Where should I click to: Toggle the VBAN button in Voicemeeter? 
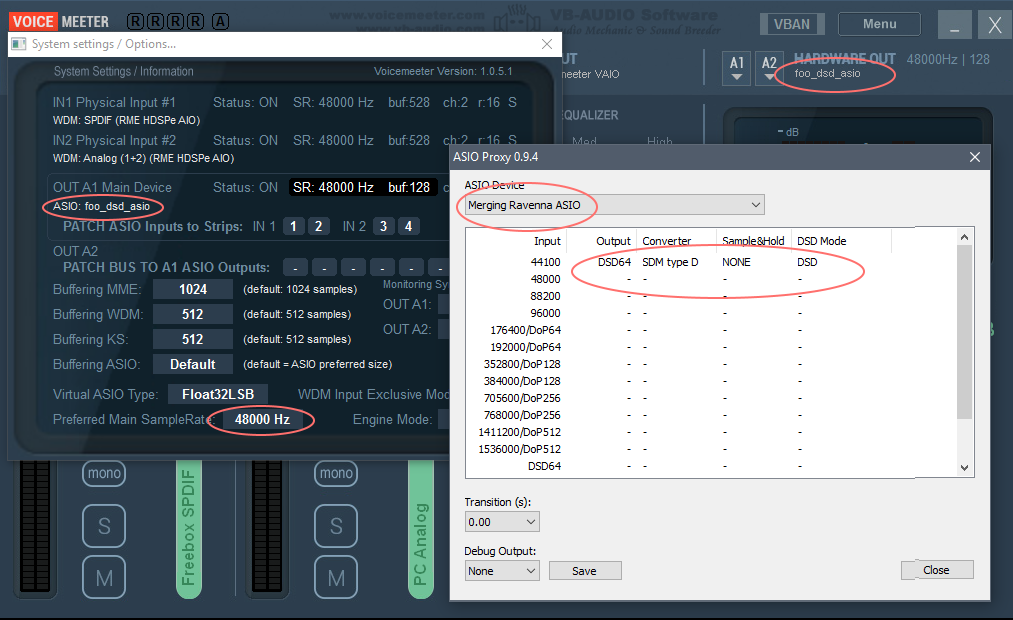[x=791, y=25]
